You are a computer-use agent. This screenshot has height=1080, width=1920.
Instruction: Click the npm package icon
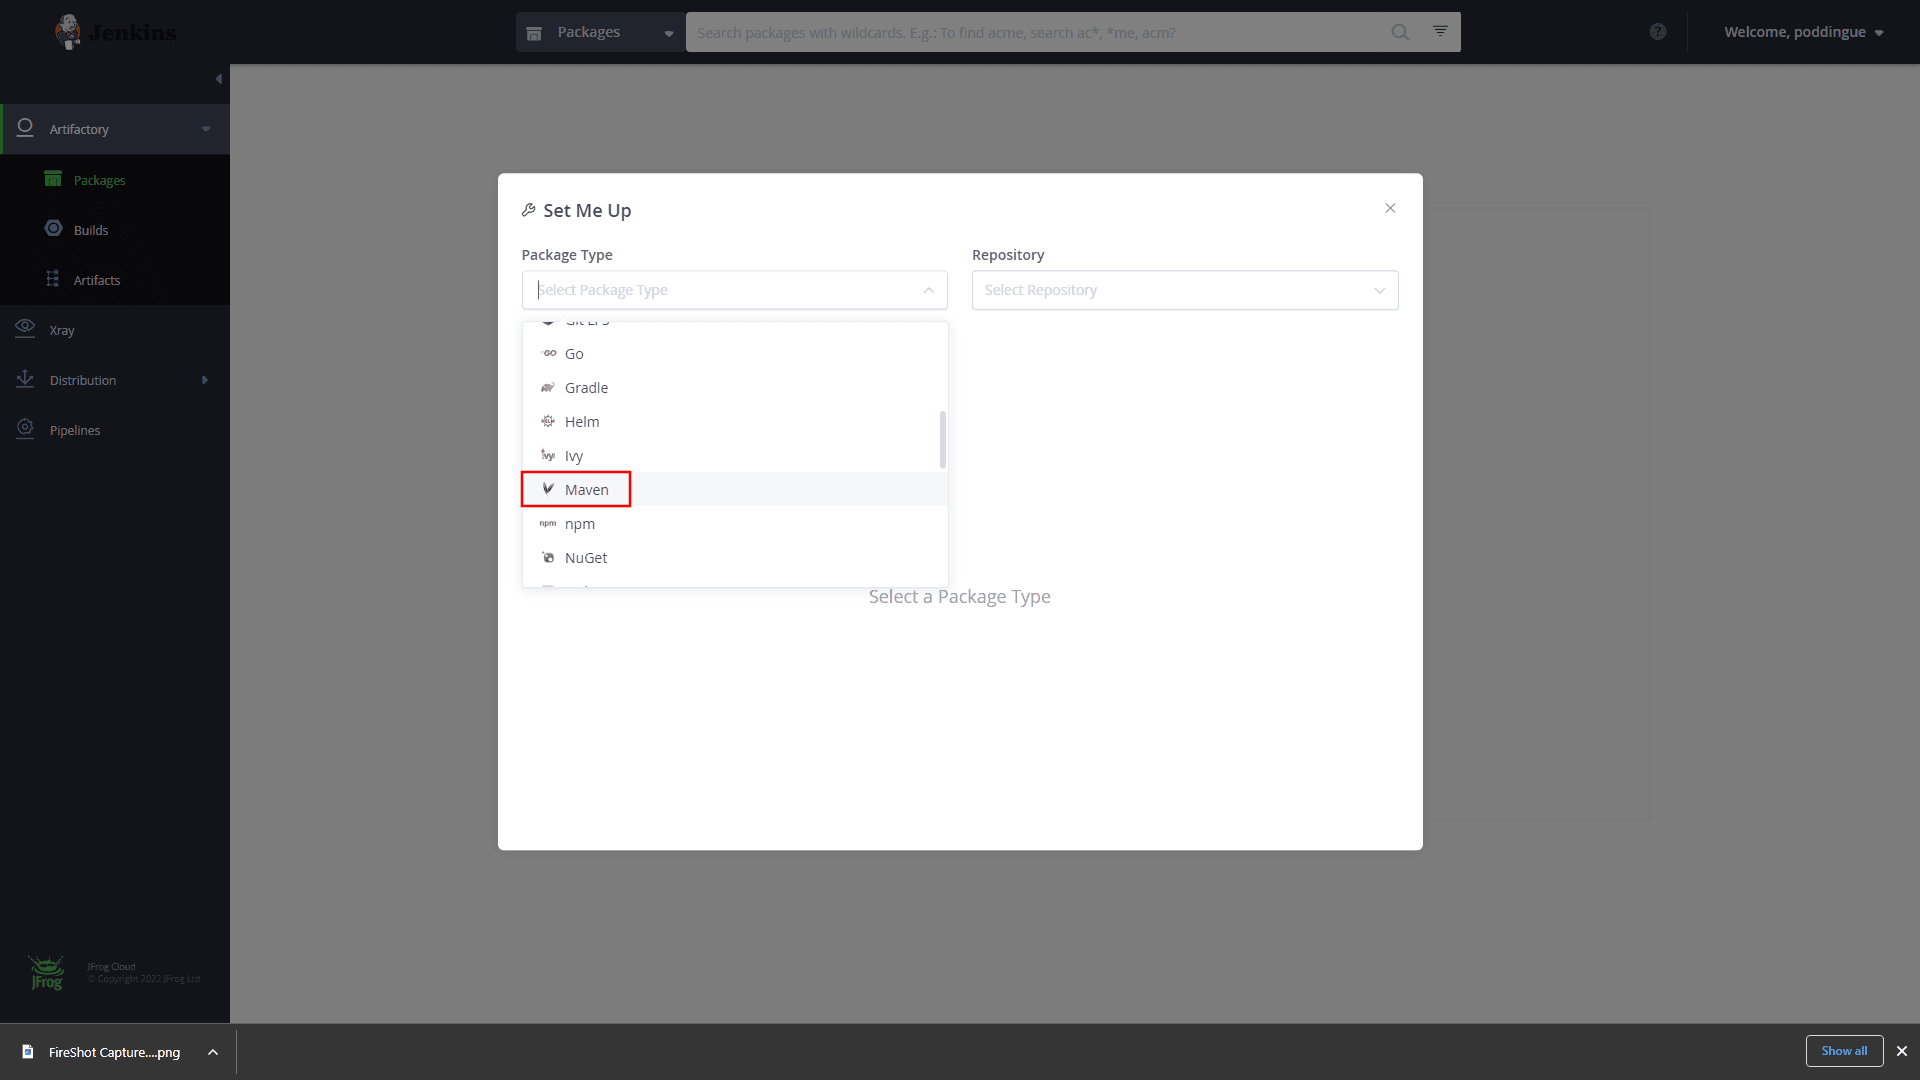[548, 523]
